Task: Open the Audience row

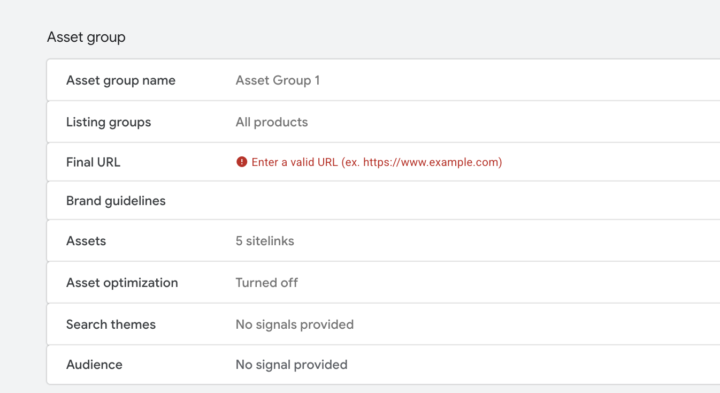Action: [383, 365]
